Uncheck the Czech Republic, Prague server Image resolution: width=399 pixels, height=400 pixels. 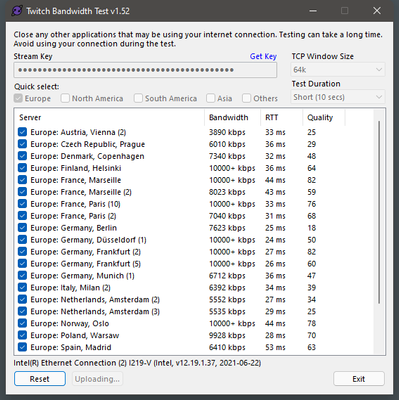(x=22, y=144)
